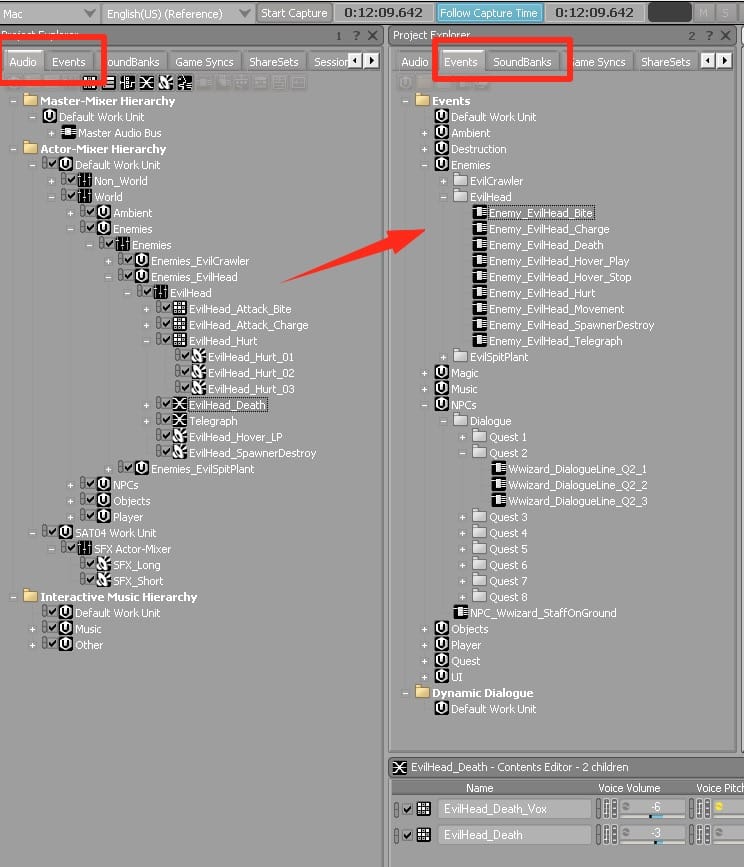Toggle inclusion checkbox for EvilHead_Hurt_01
Screen dimensions: 744x867
coord(186,356)
